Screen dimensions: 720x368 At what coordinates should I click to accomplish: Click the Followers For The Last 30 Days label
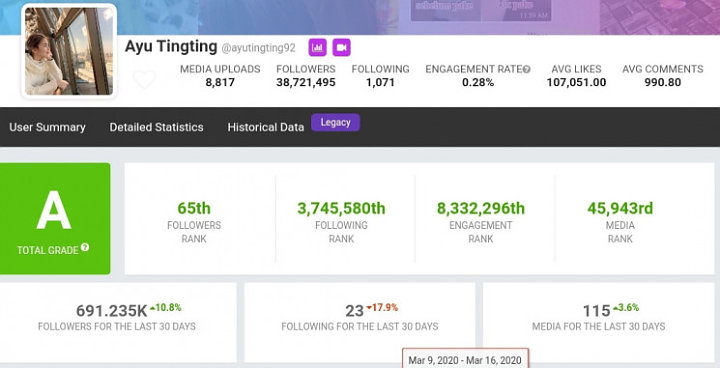click(x=117, y=327)
